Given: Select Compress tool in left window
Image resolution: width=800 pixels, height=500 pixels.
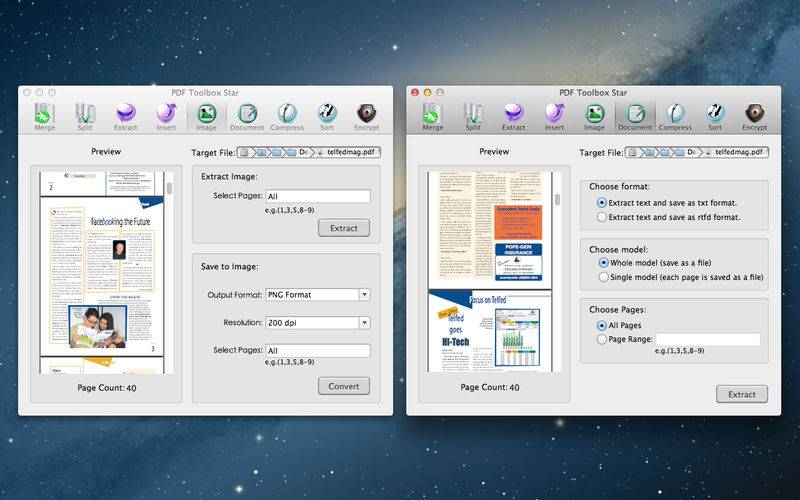Looking at the screenshot, I should (x=287, y=117).
